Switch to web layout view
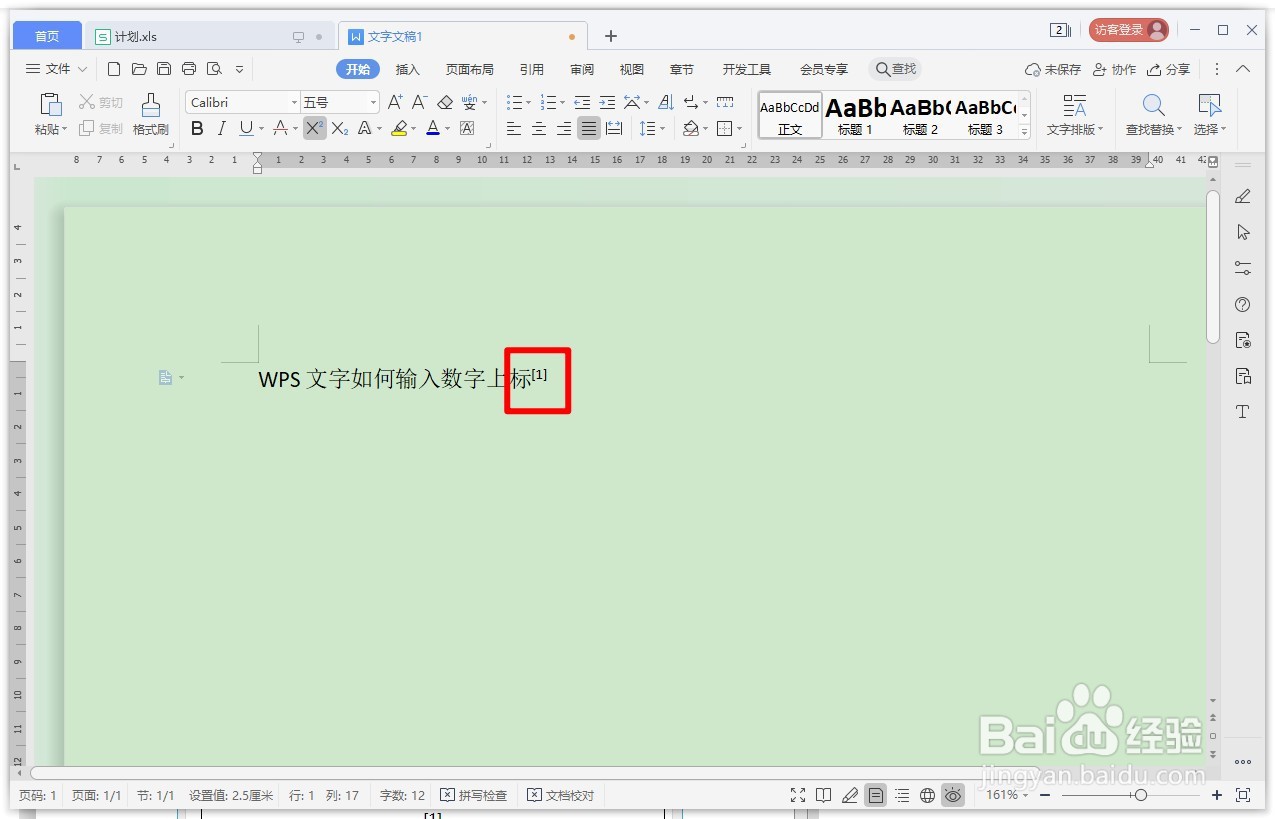Image resolution: width=1275 pixels, height=819 pixels. click(925, 795)
